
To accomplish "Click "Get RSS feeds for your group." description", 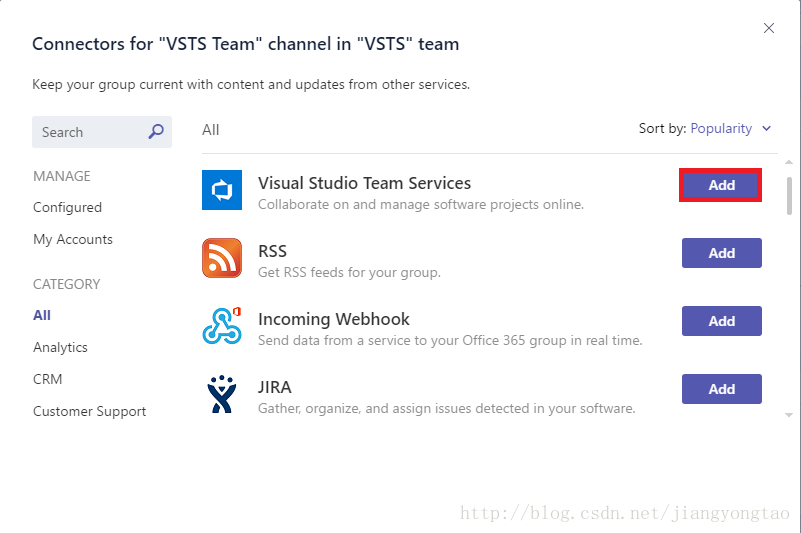I will (x=349, y=272).
